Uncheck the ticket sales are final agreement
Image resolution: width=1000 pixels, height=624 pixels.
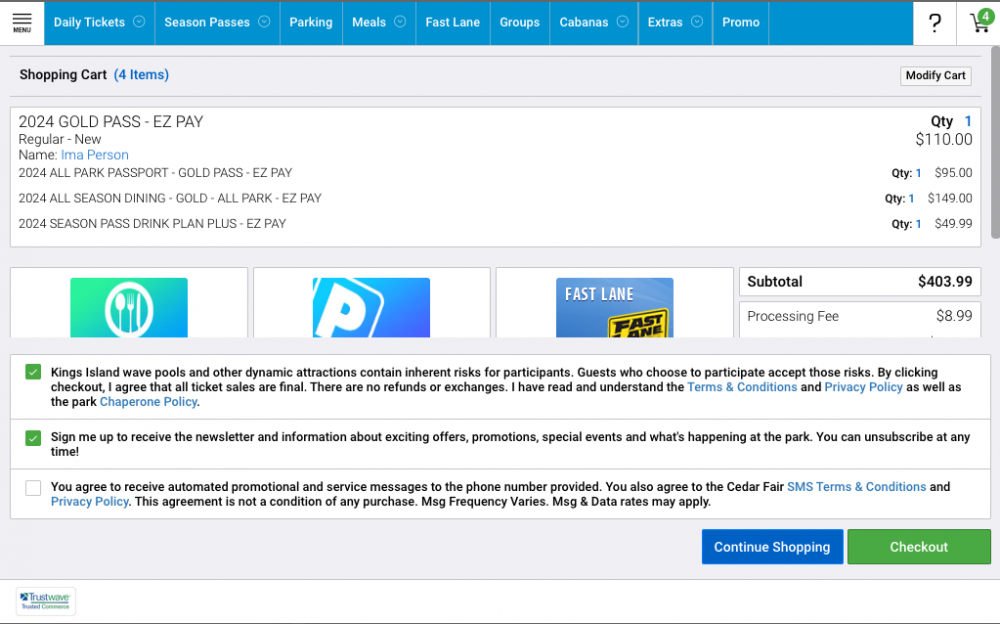(x=33, y=372)
